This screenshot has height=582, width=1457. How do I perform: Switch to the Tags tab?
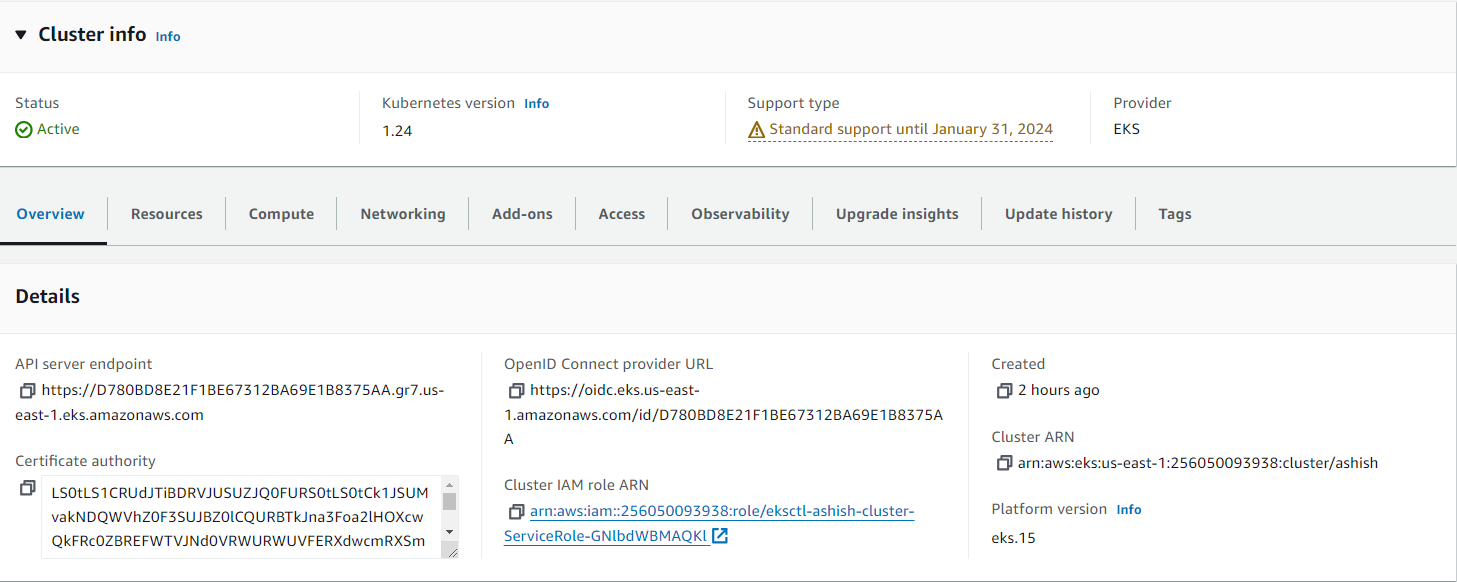click(1175, 214)
